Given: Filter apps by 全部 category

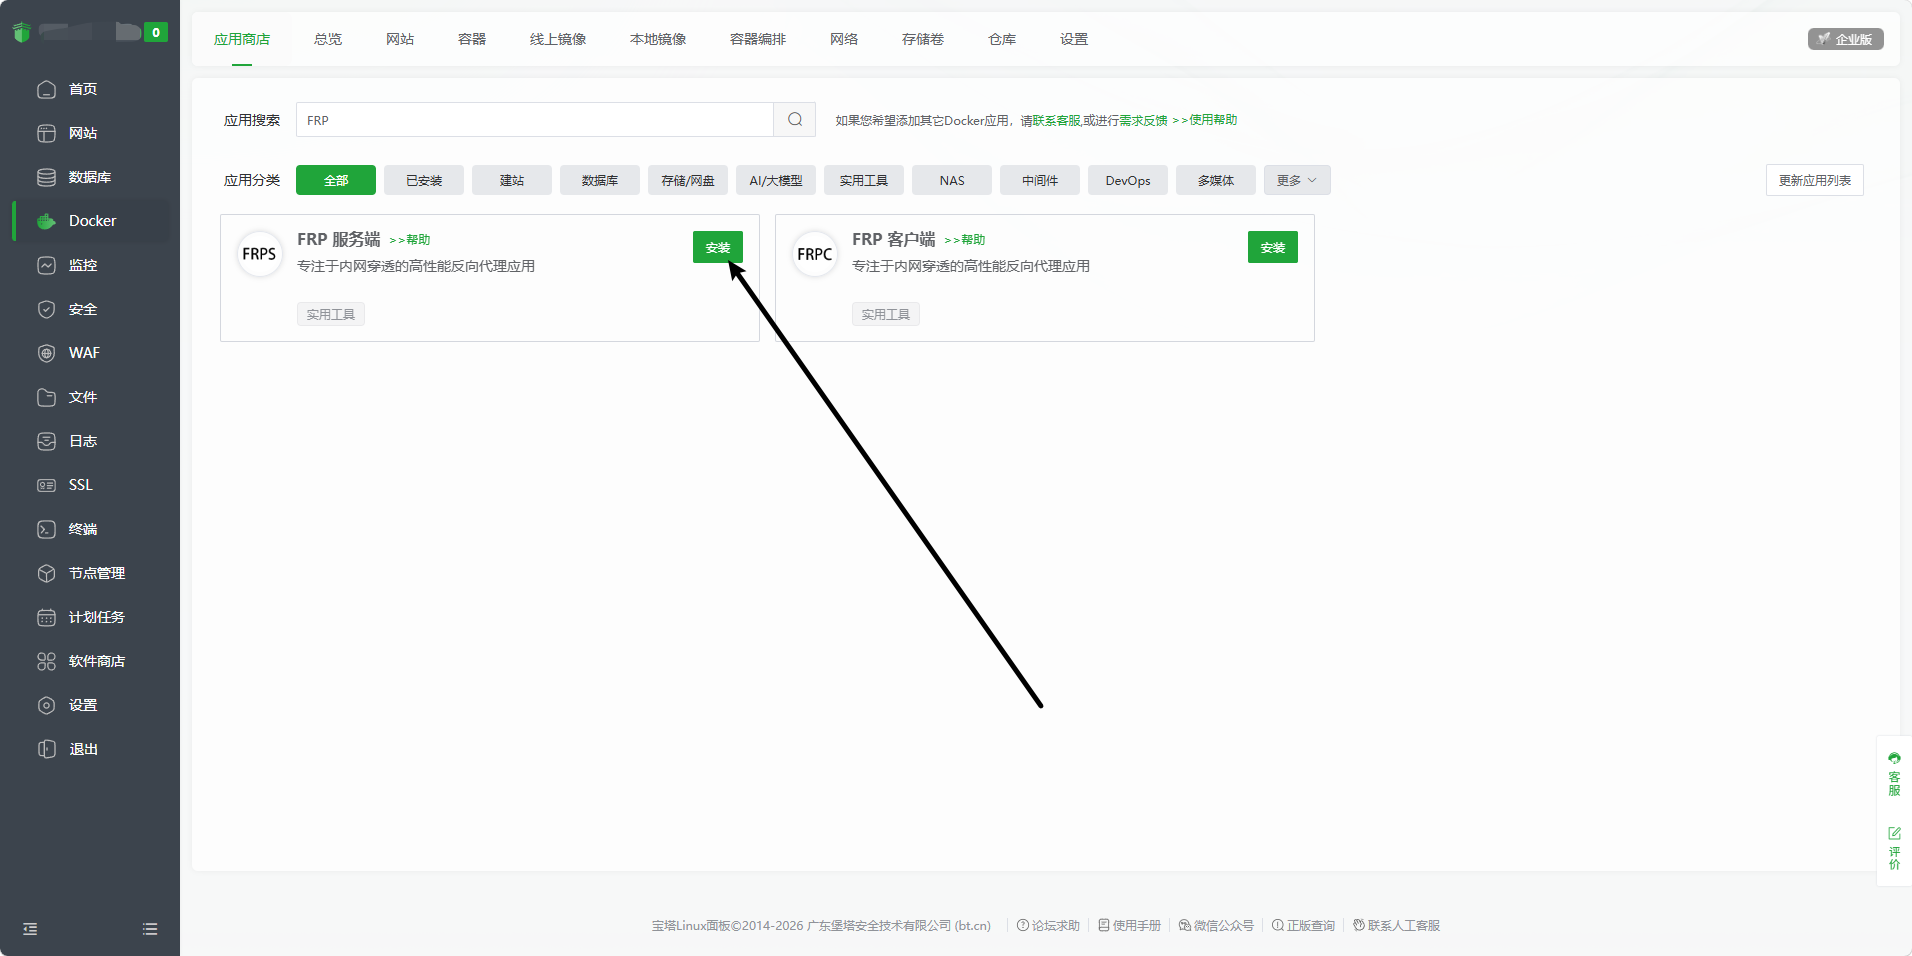Looking at the screenshot, I should coord(336,180).
